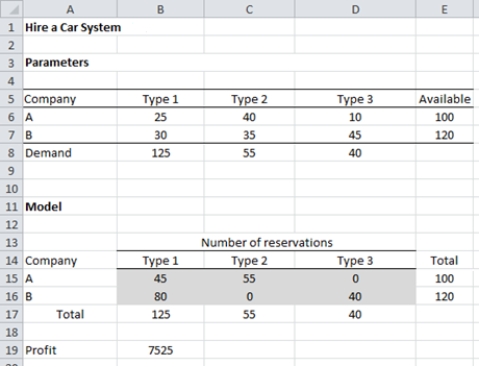479x367 pixels.
Task: Select shaded cell 55 in row 15
Action: click(x=249, y=278)
